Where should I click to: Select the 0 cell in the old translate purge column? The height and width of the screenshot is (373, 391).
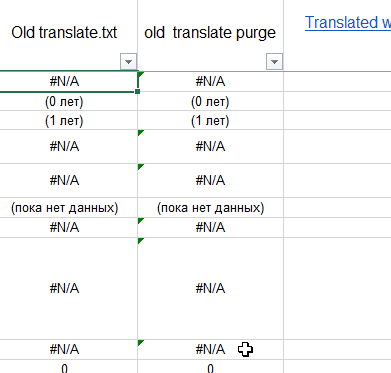click(x=210, y=367)
